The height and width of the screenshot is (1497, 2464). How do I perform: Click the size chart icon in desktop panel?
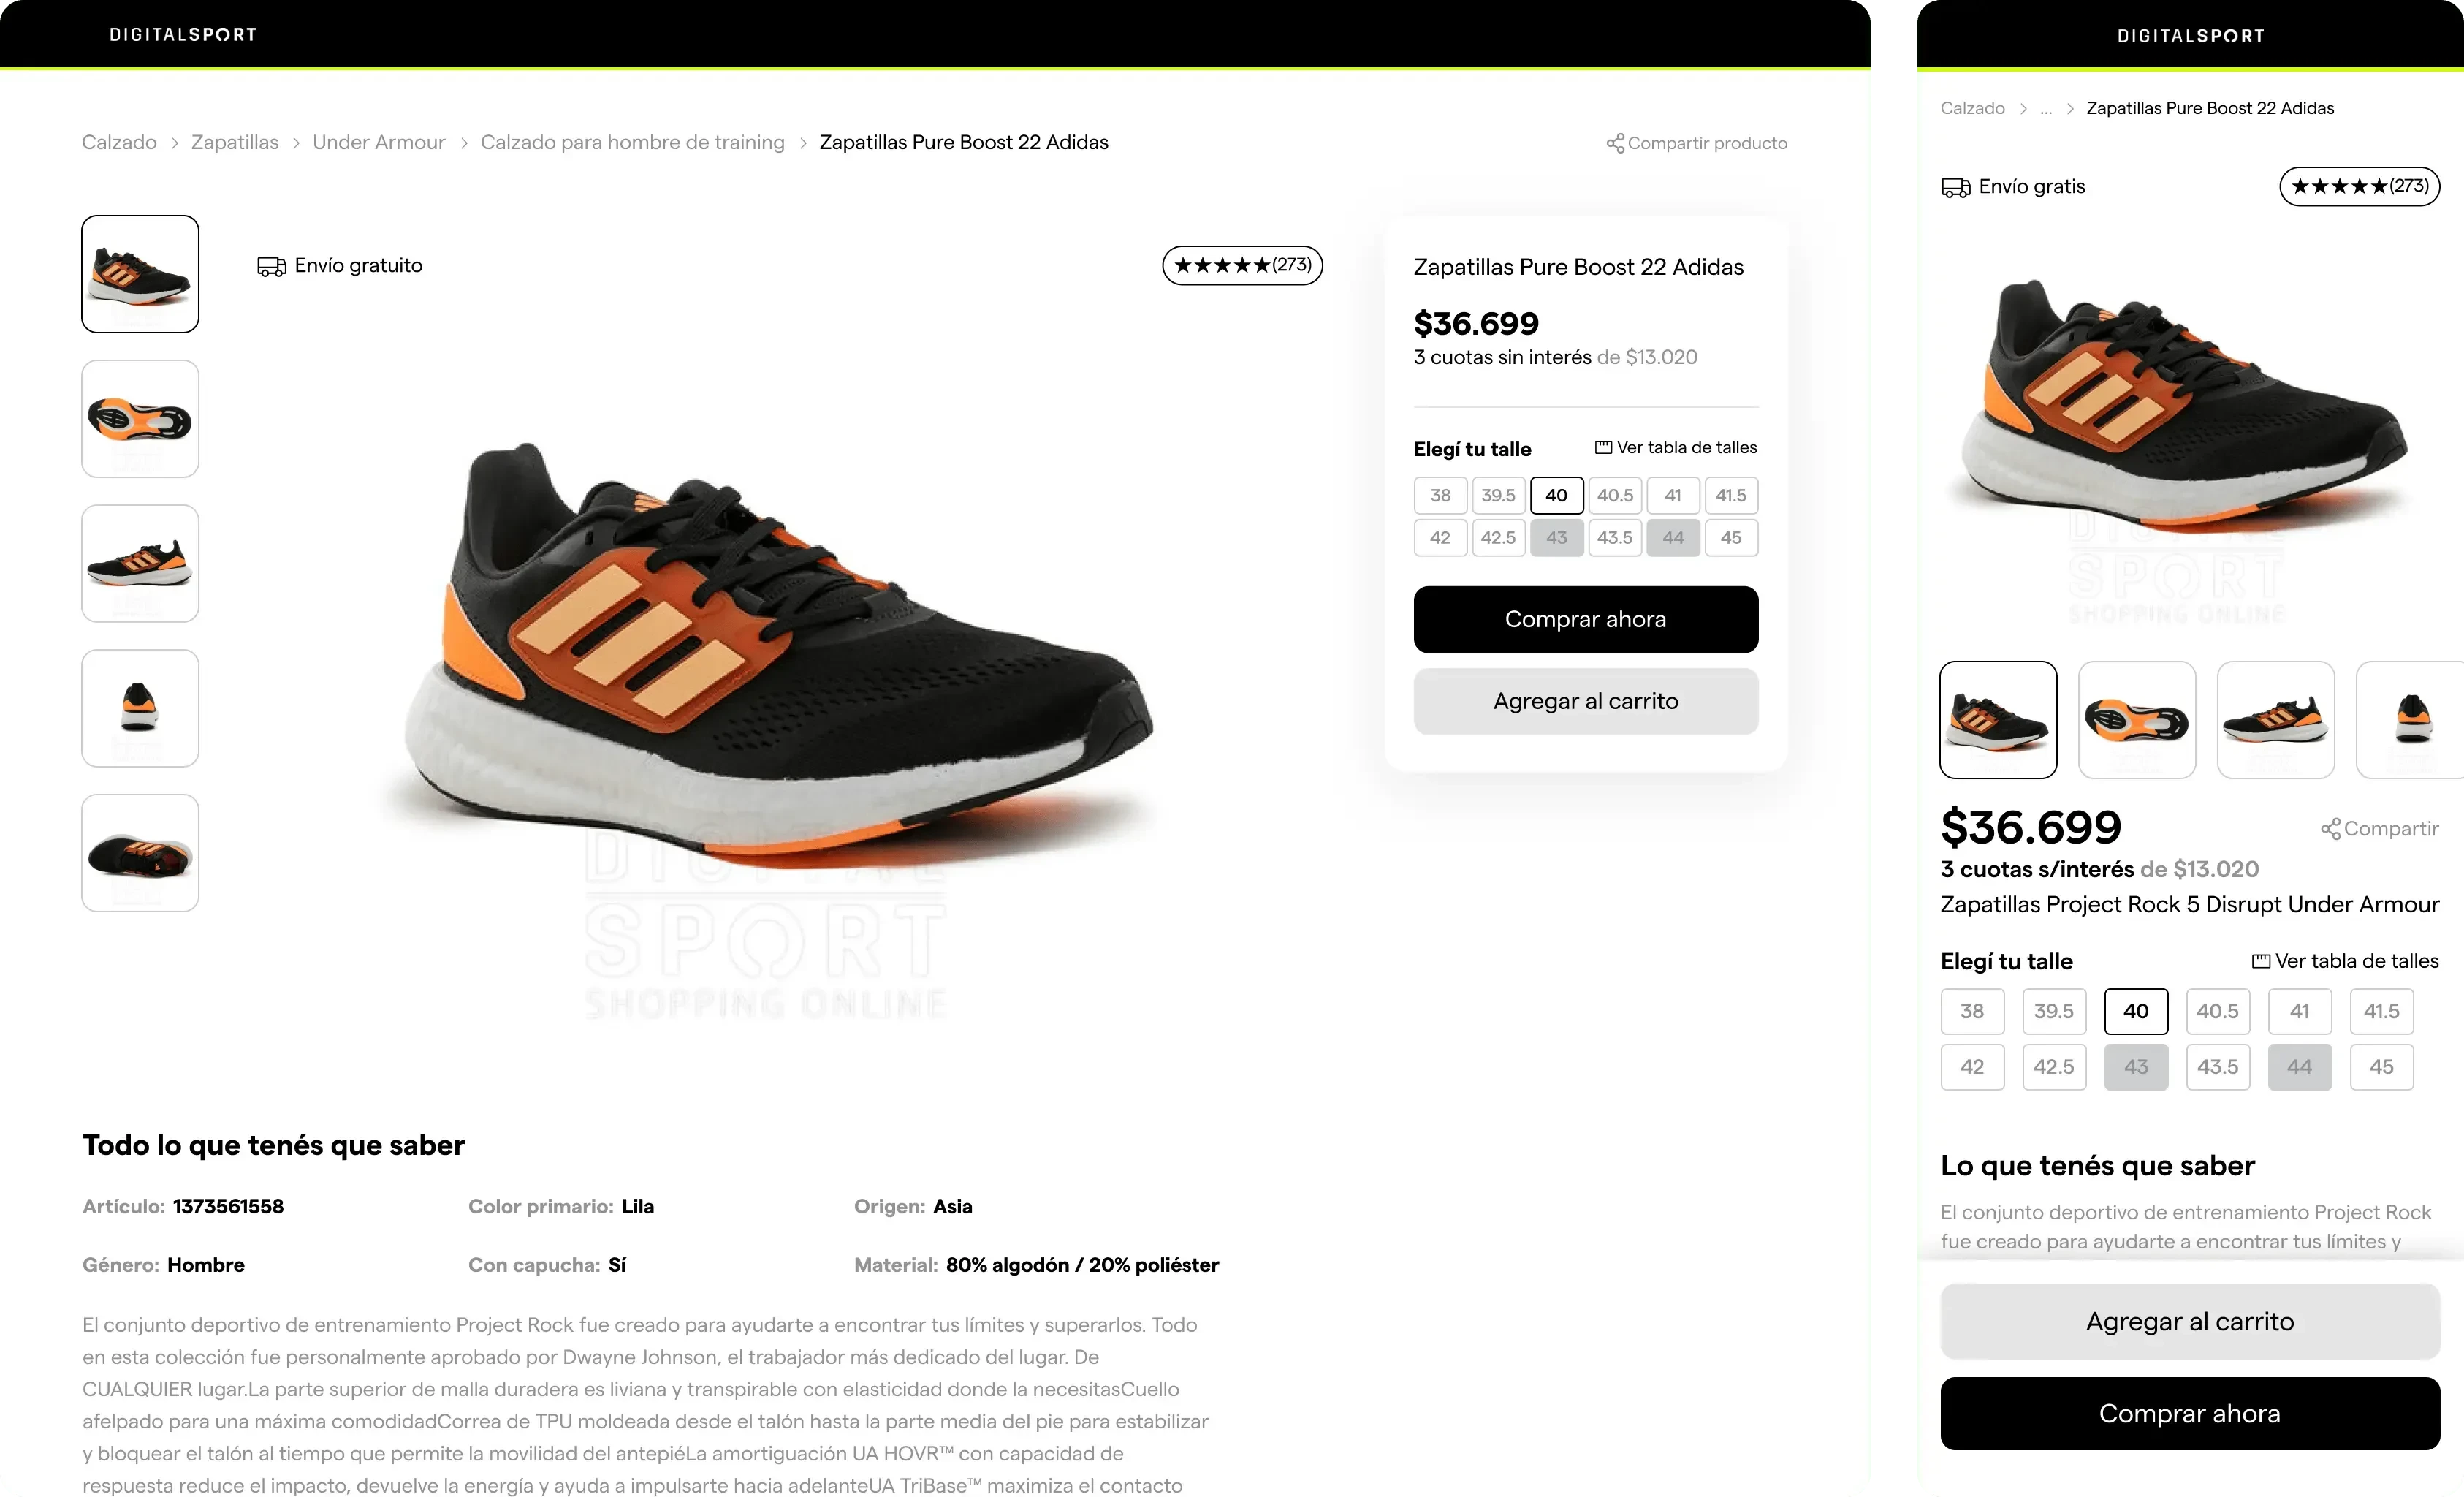click(x=1602, y=448)
